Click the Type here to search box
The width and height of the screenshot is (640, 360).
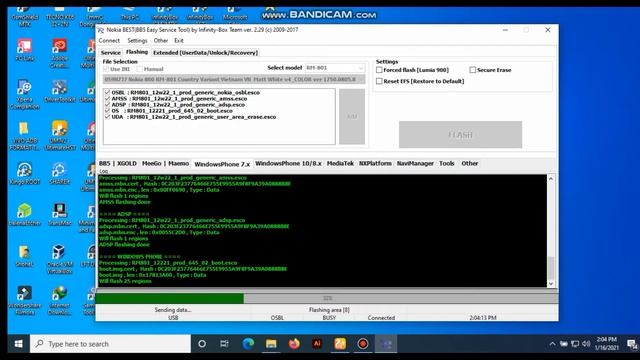coord(110,344)
